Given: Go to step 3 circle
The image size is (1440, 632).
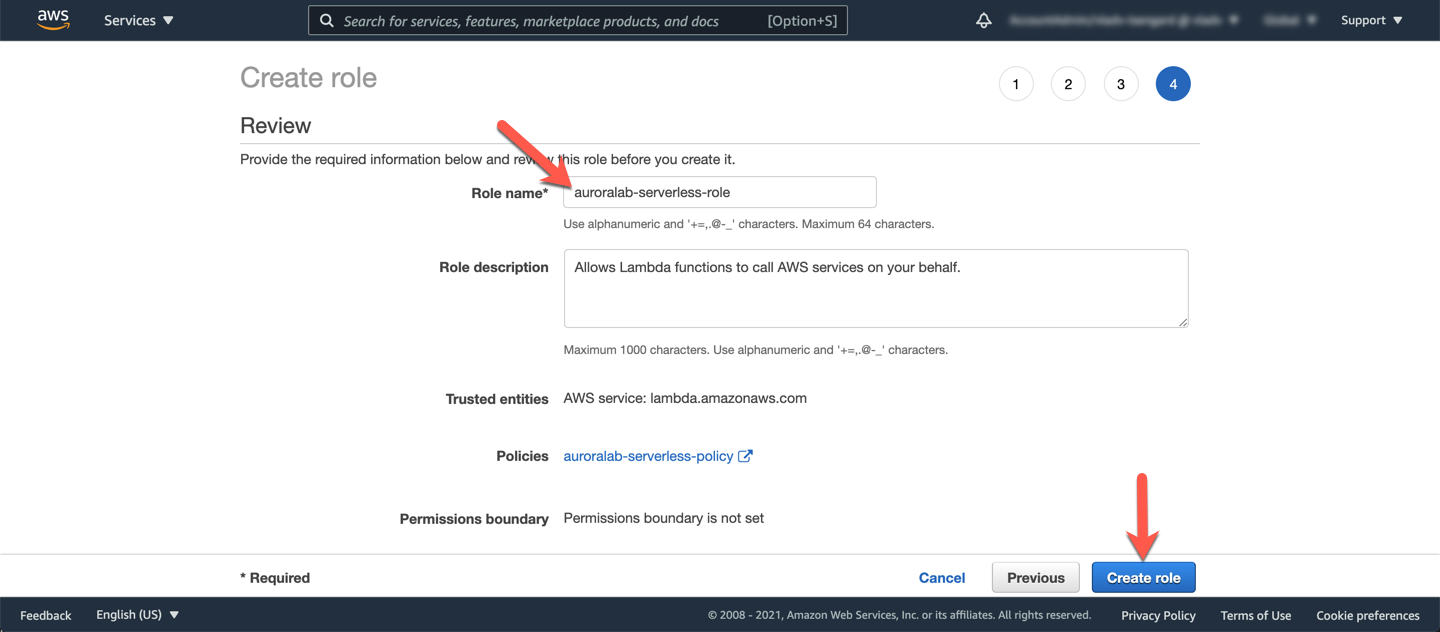Looking at the screenshot, I should pyautogui.click(x=1121, y=84).
